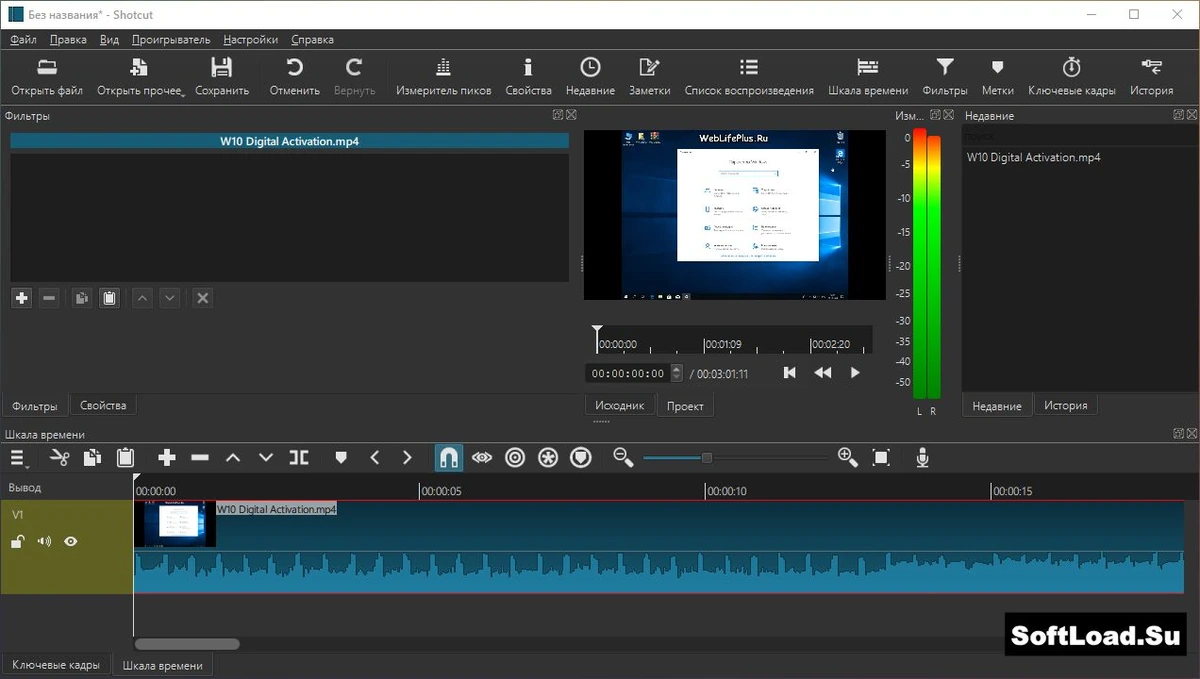
Task: Click the timecode spinner arrows
Action: coord(677,373)
